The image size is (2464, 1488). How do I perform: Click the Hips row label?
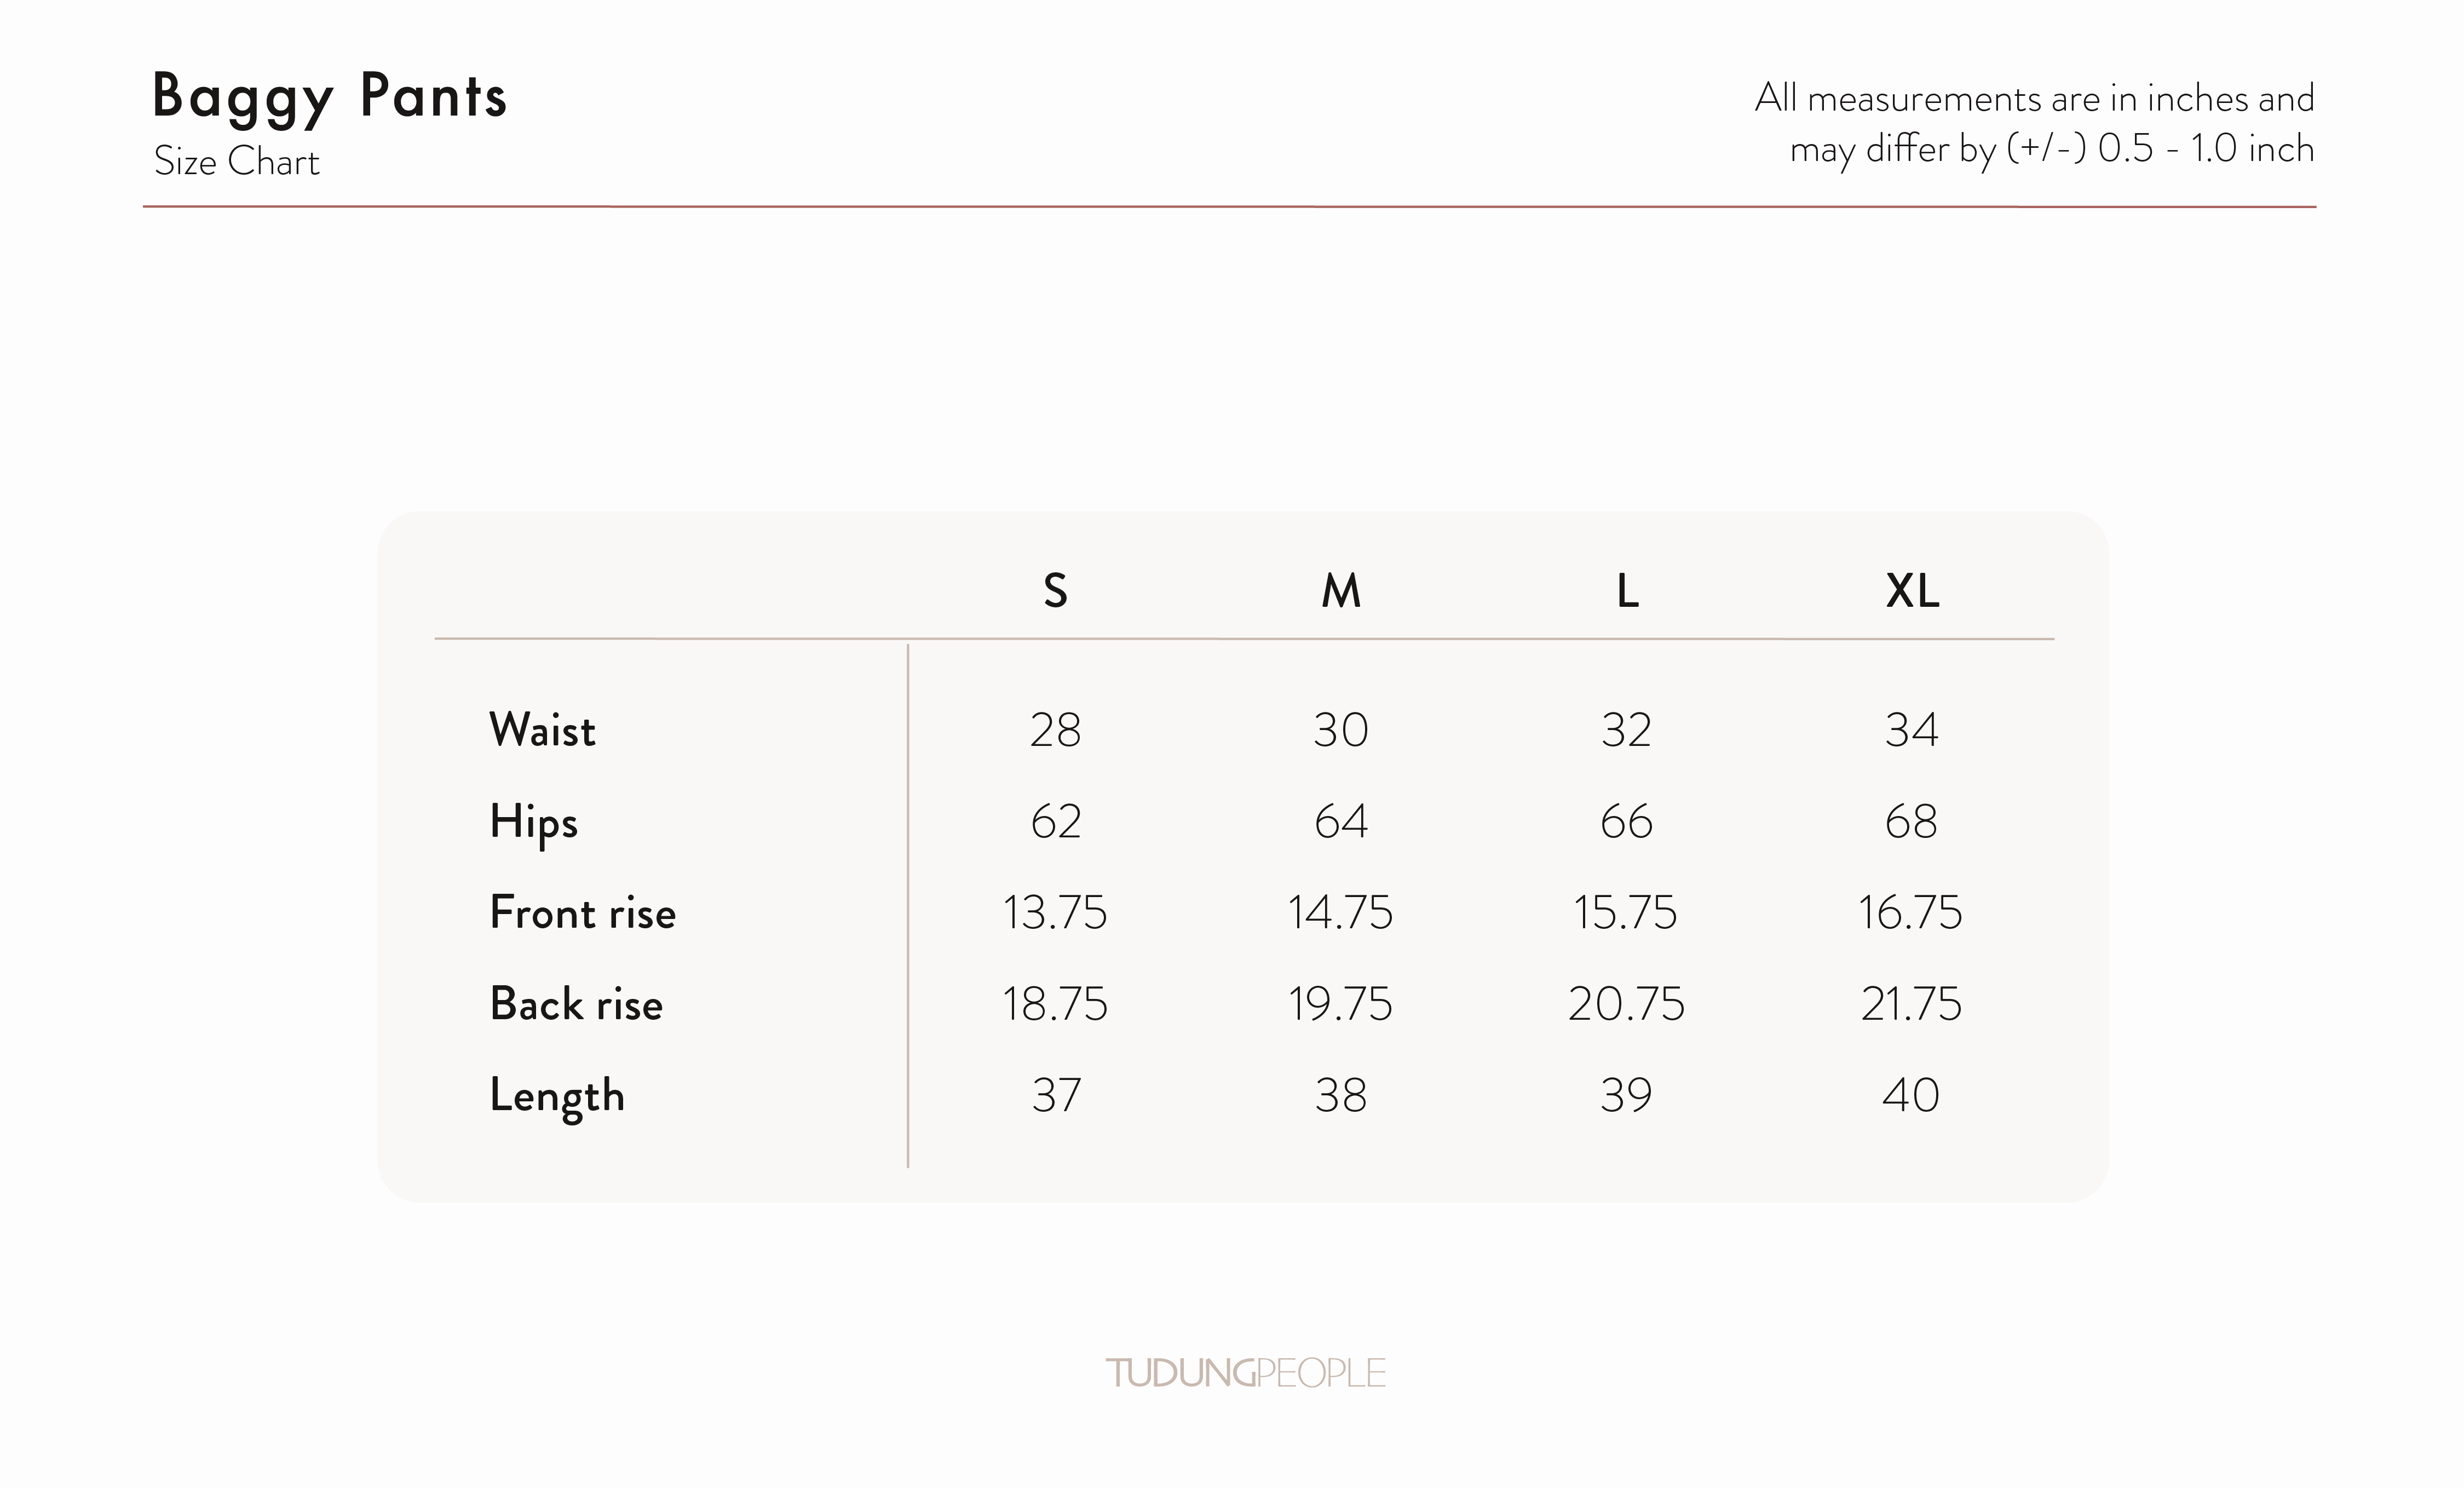tap(533, 823)
